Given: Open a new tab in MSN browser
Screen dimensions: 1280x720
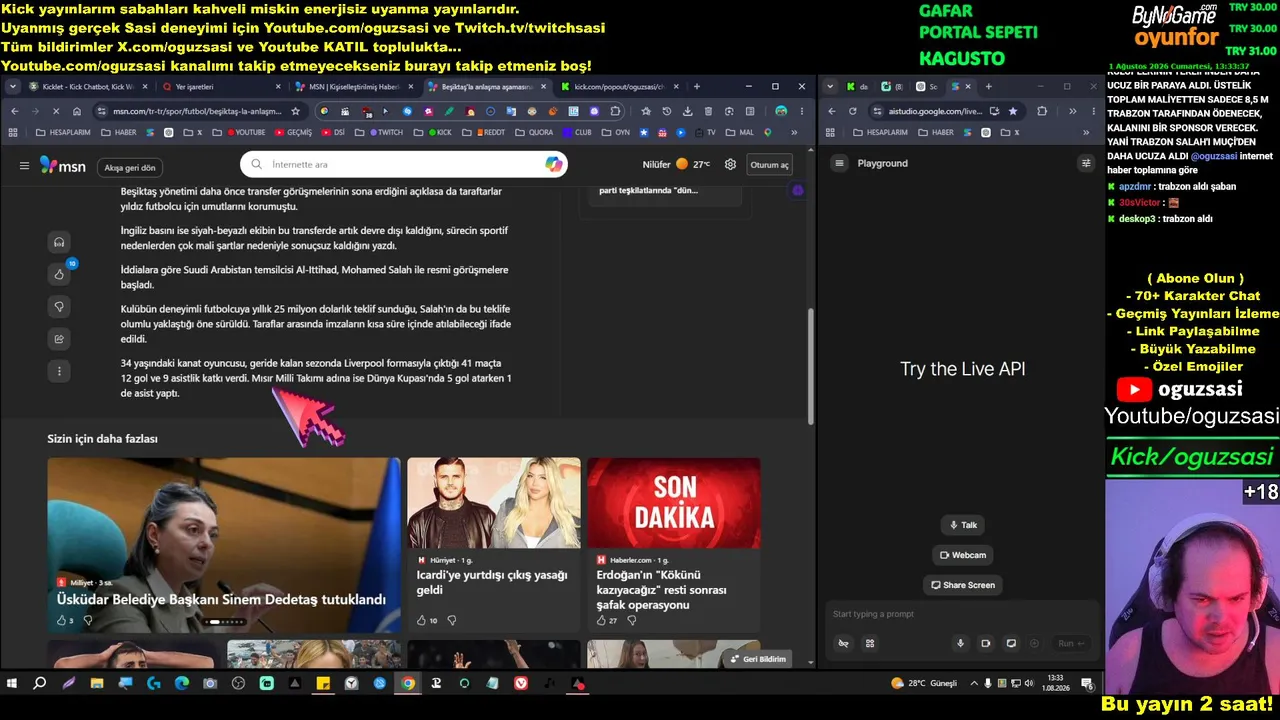Looking at the screenshot, I should coord(697,87).
